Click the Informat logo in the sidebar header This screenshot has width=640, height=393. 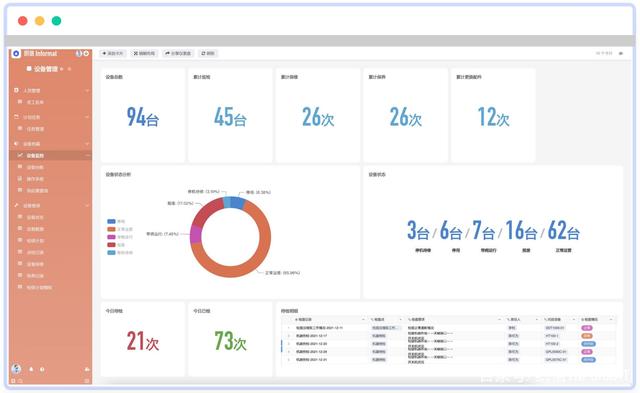pyautogui.click(x=16, y=53)
